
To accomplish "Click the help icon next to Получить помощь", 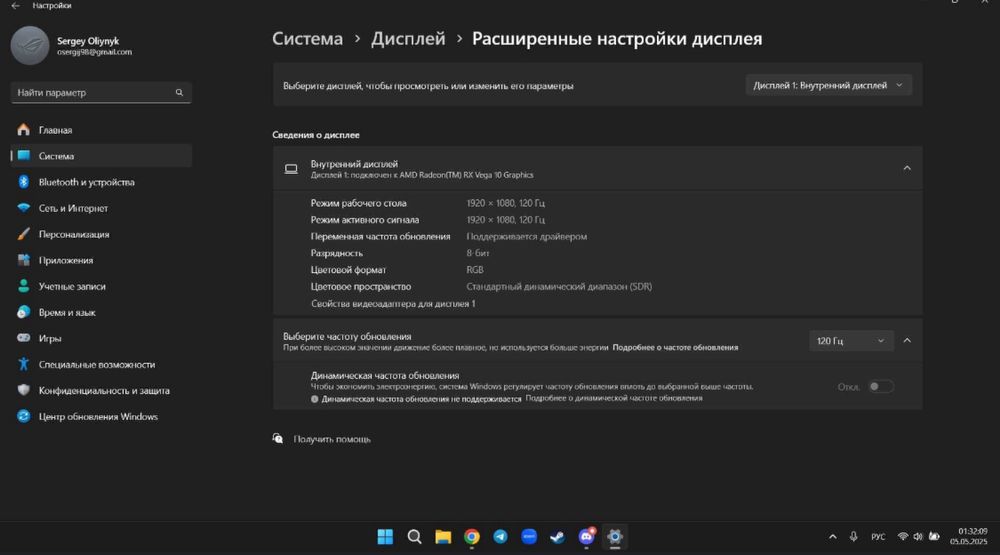I will [x=277, y=438].
